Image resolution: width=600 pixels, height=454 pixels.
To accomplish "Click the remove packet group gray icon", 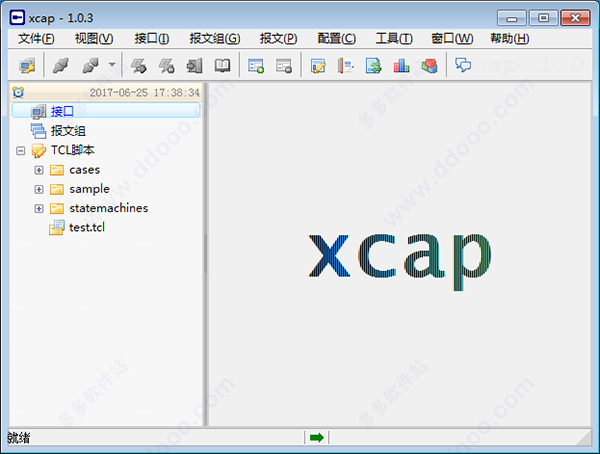I will click(x=284, y=65).
